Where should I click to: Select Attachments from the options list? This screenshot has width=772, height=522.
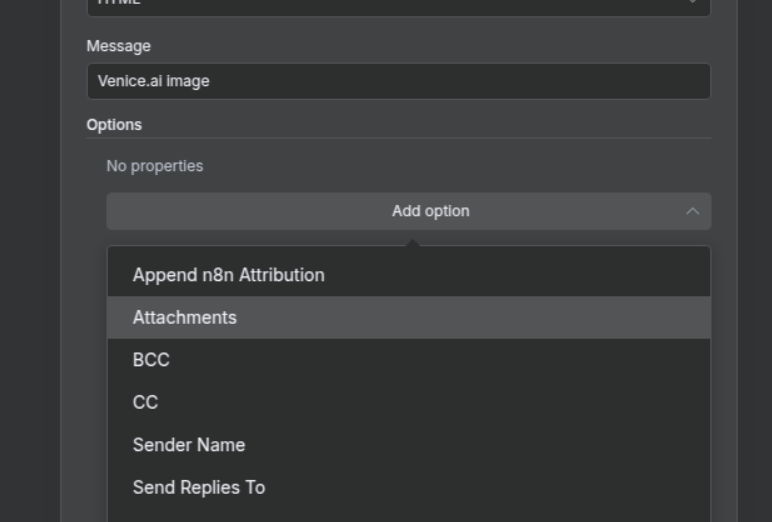(x=185, y=317)
